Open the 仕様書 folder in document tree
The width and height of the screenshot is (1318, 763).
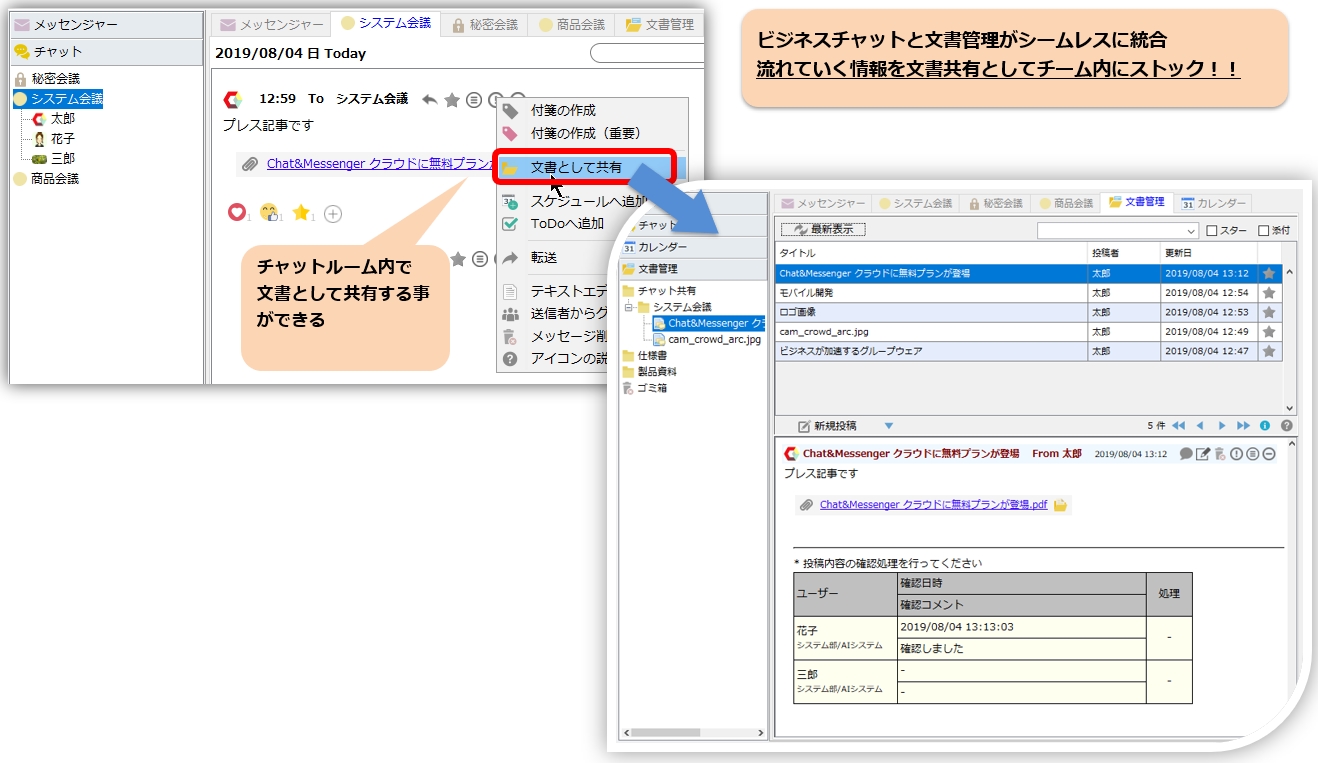(650, 355)
